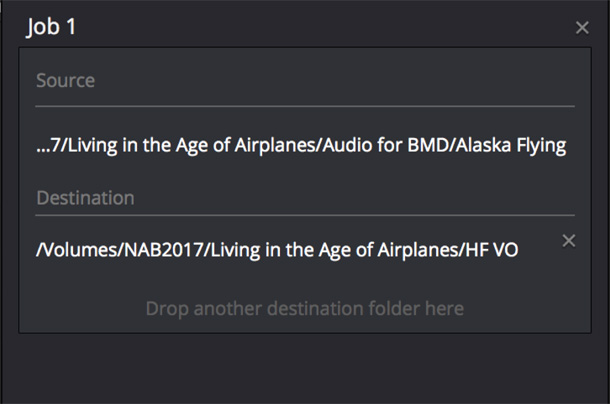Click the divider line under Source
The image size is (610, 404).
pyautogui.click(x=305, y=105)
